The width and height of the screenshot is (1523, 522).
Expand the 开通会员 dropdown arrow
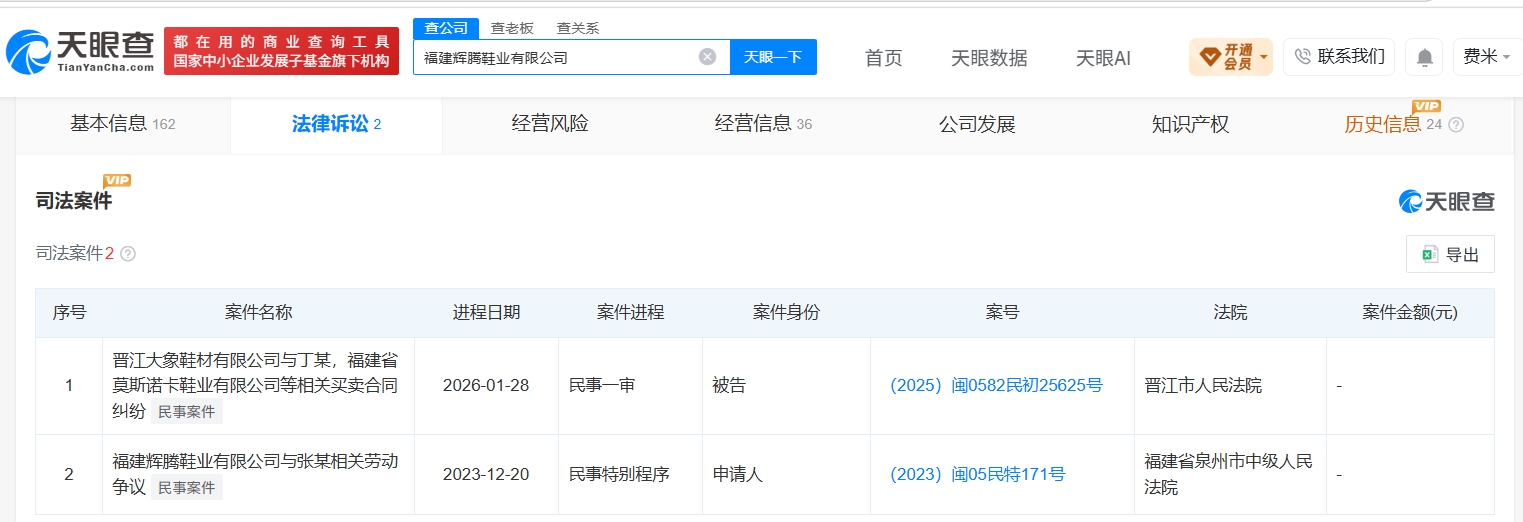click(1264, 57)
